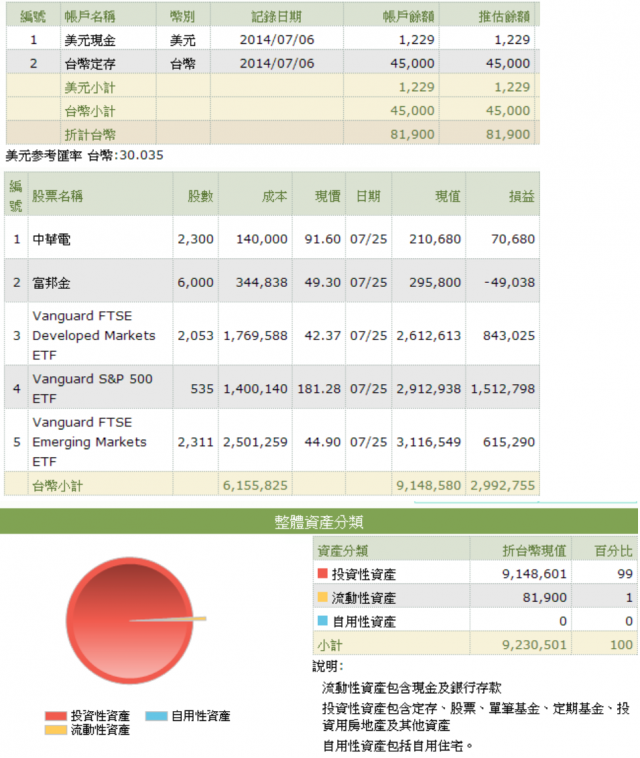This screenshot has height=758, width=640.
Task: Click the 投資性資產 value 9,148,601
Action: (534, 574)
